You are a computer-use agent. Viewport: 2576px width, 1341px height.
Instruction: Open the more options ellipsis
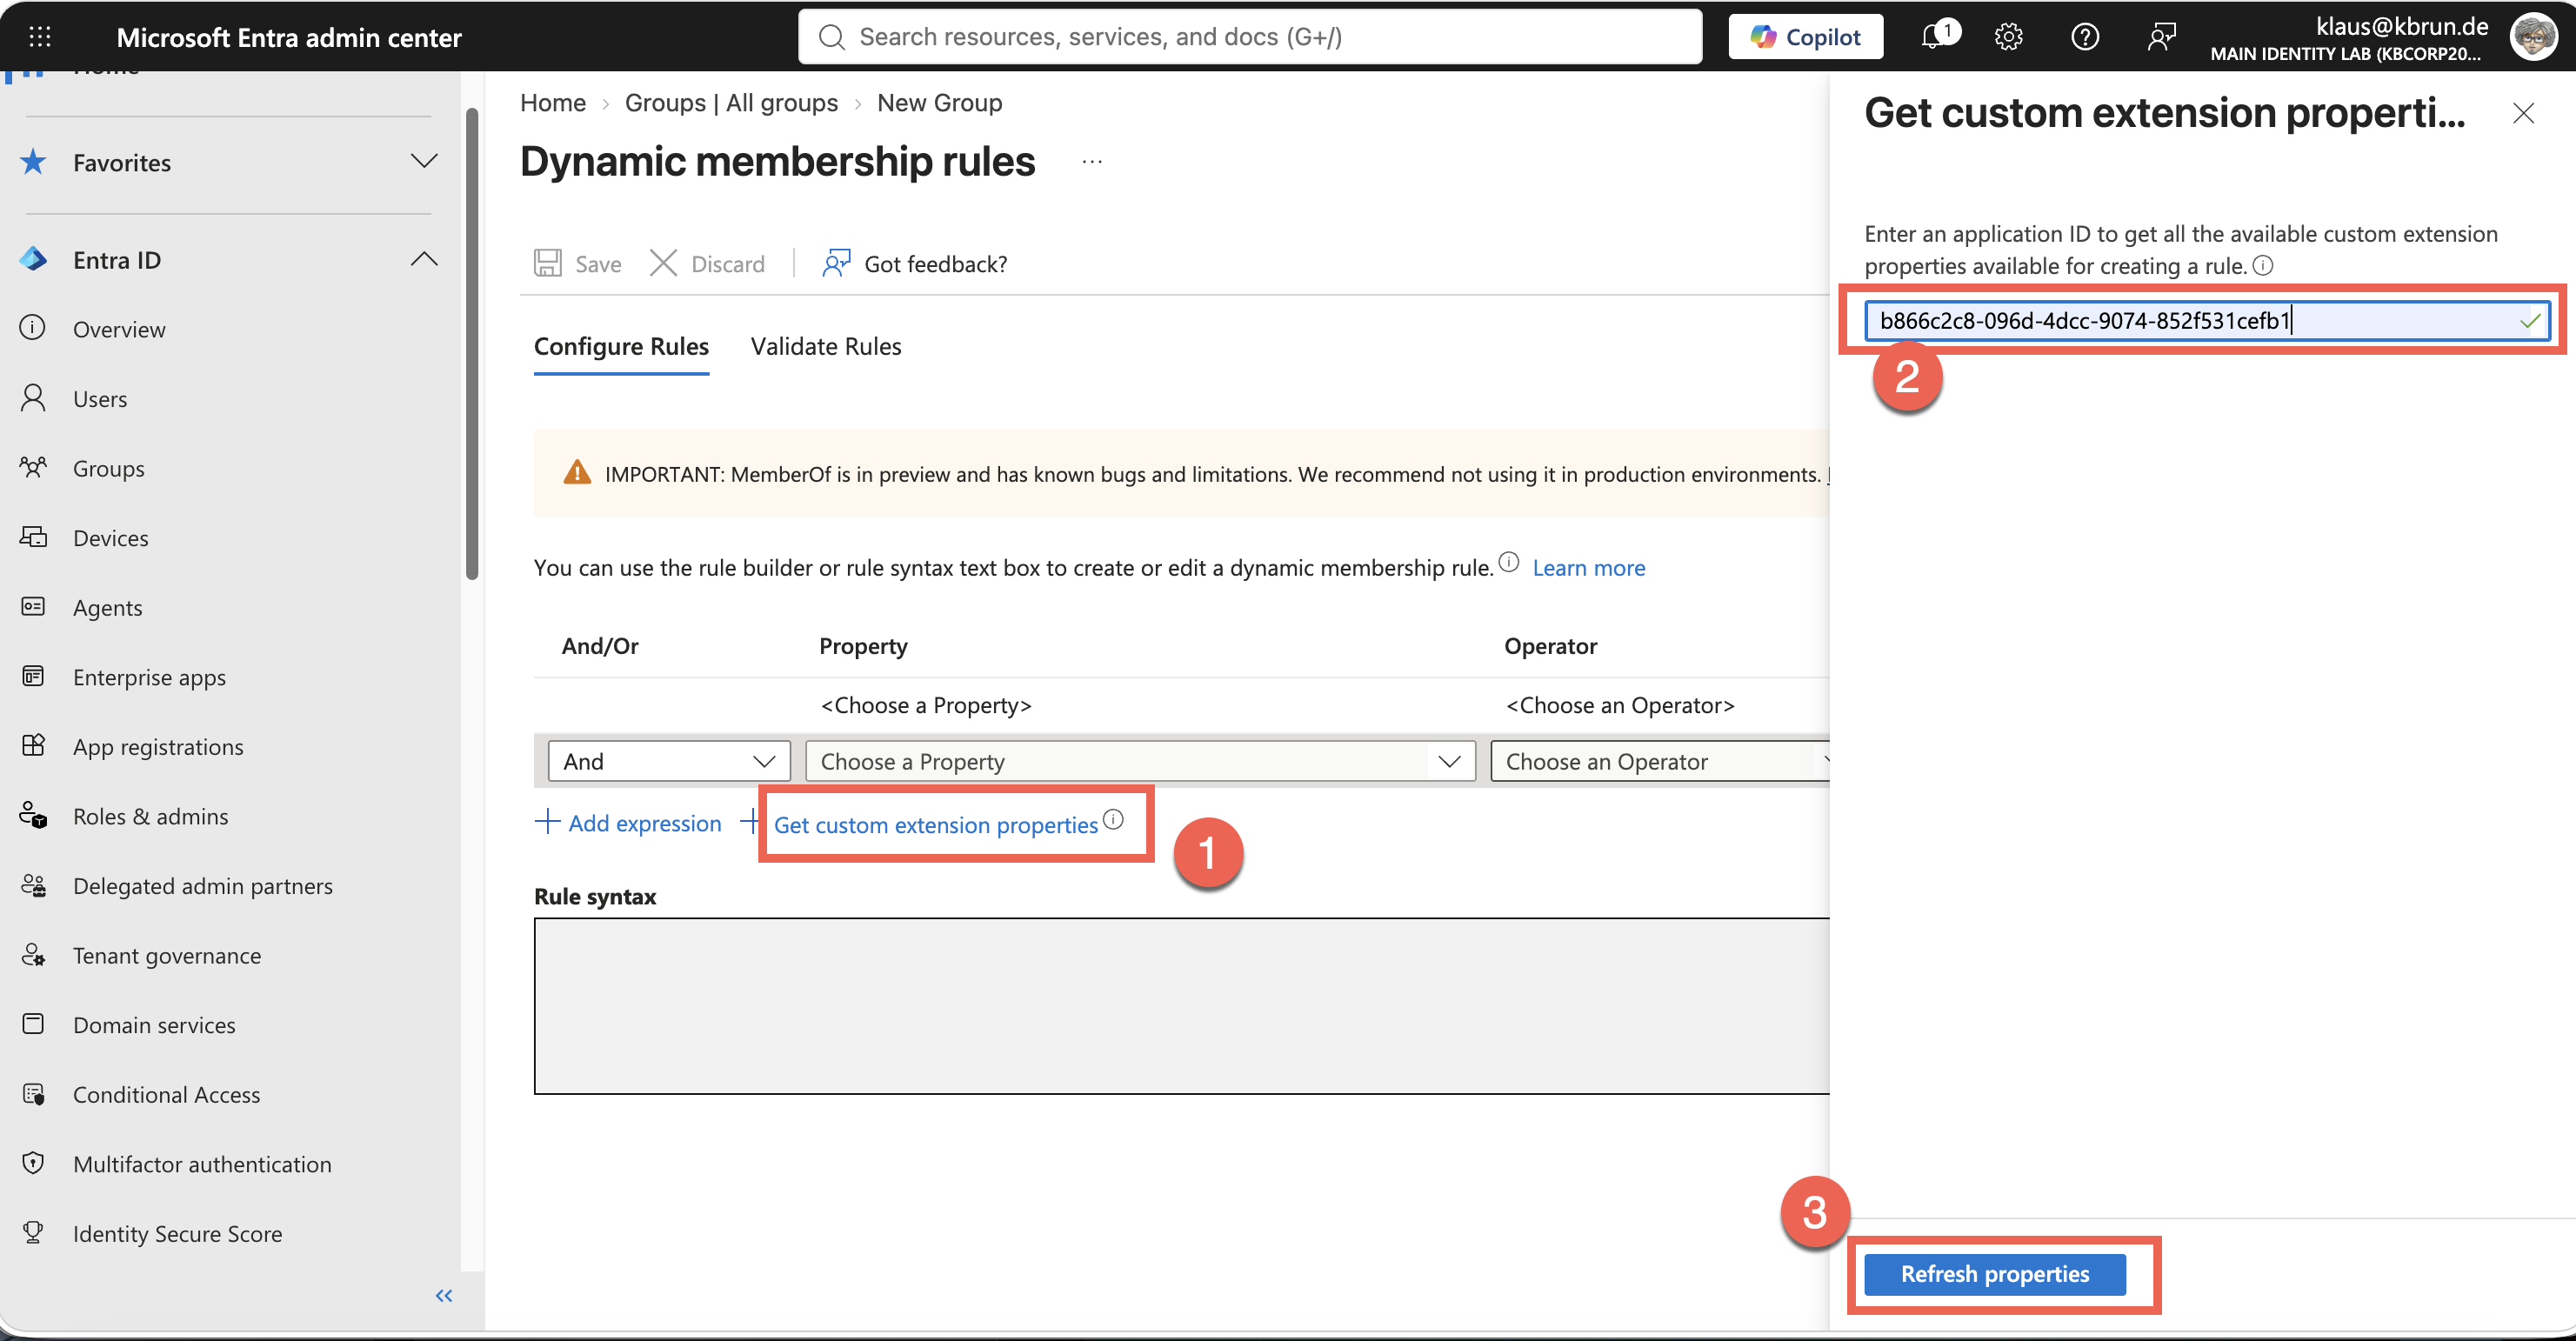click(1092, 161)
